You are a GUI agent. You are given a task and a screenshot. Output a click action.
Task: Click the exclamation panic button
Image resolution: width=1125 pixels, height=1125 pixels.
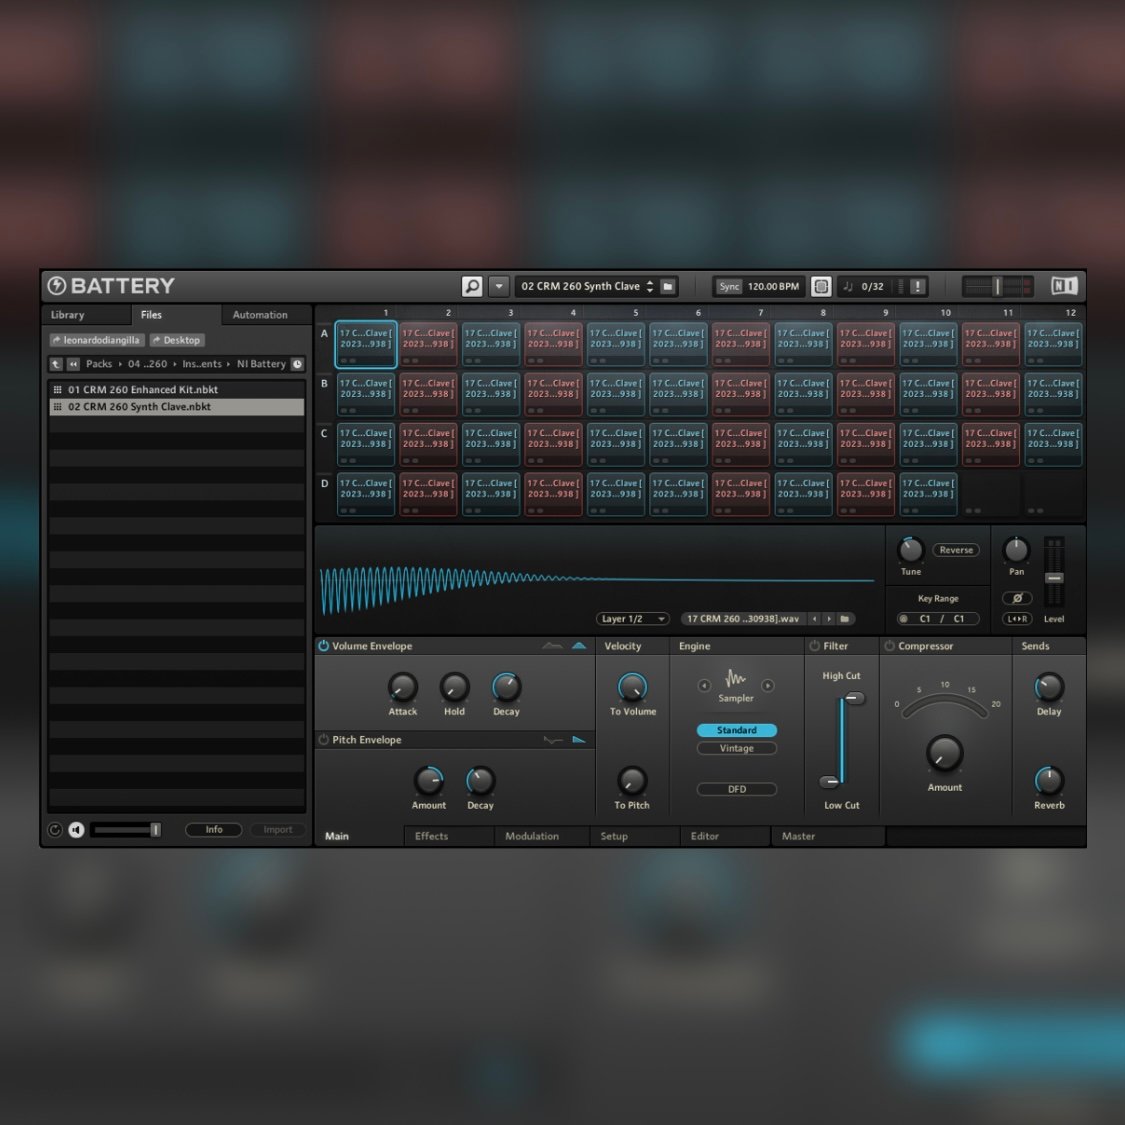[917, 286]
